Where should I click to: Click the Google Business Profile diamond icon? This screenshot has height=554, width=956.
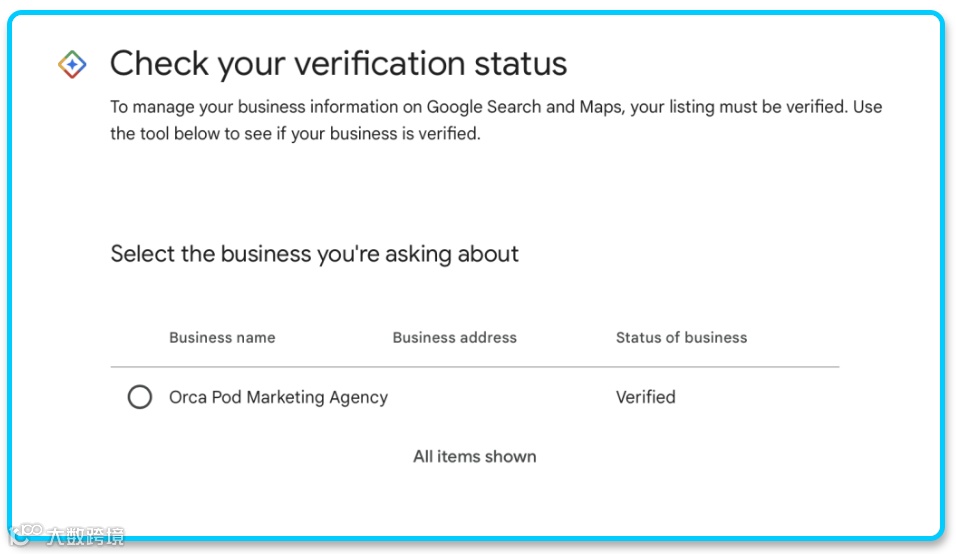pyautogui.click(x=72, y=65)
